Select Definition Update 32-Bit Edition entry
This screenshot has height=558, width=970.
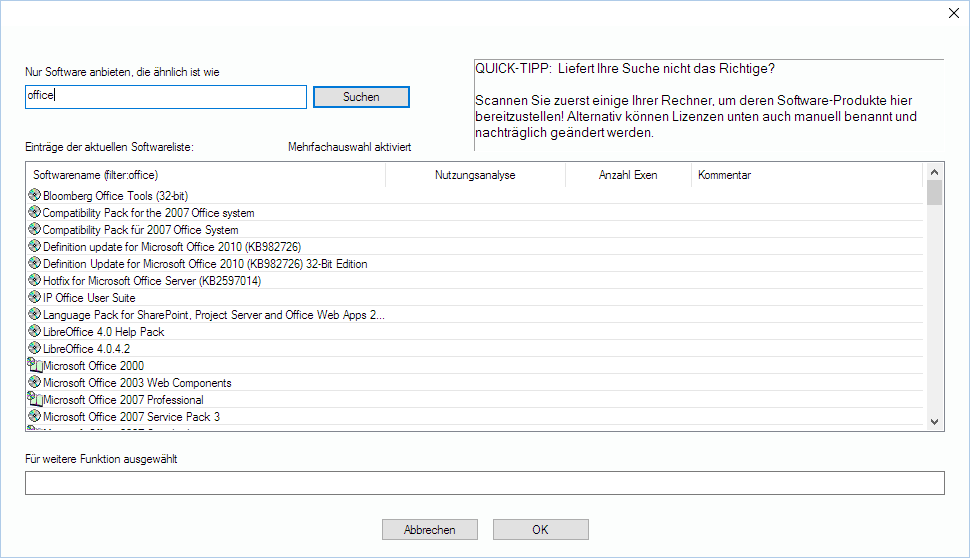pos(205,264)
